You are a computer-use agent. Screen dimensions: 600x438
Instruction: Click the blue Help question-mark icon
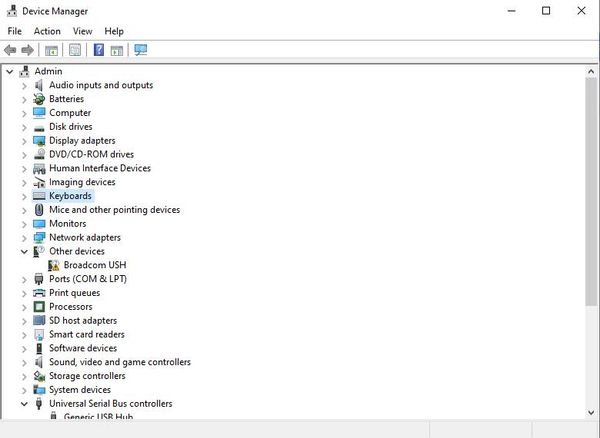tap(99, 50)
